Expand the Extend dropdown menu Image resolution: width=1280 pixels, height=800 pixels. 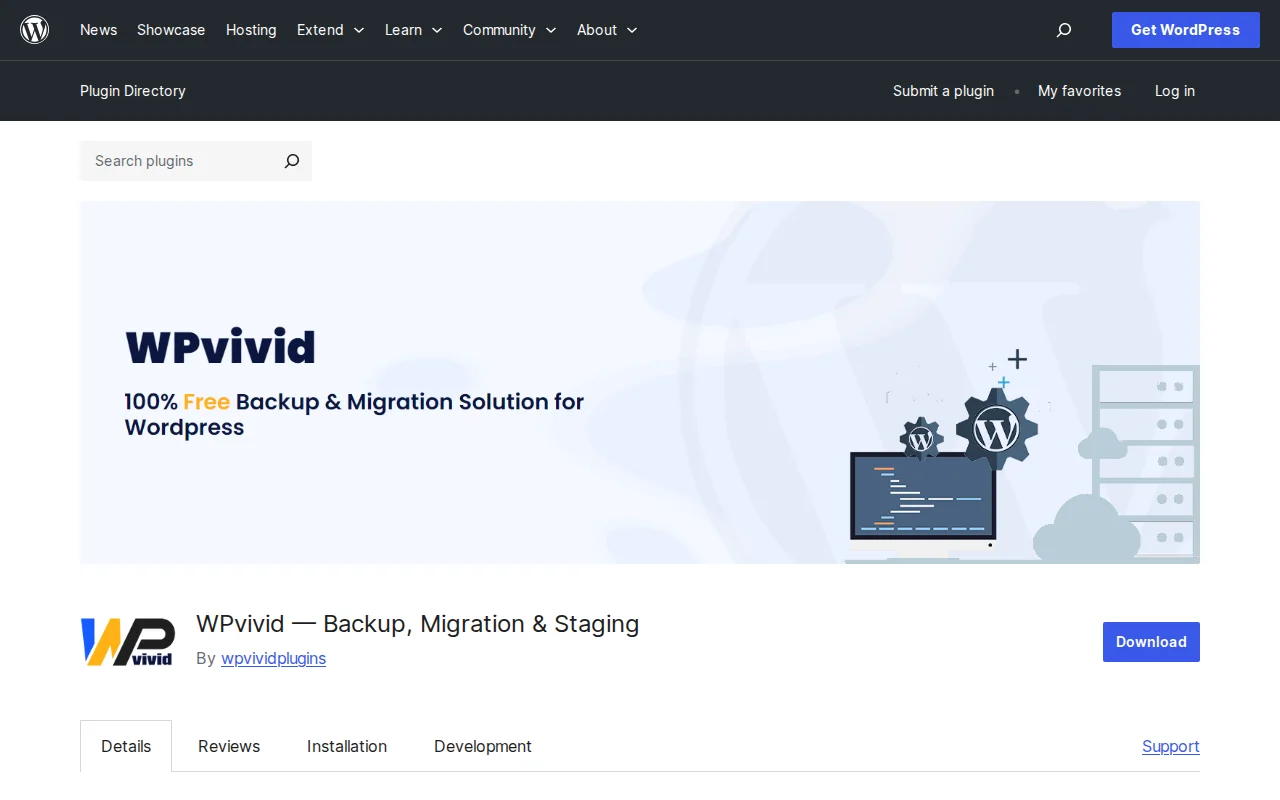coord(330,30)
